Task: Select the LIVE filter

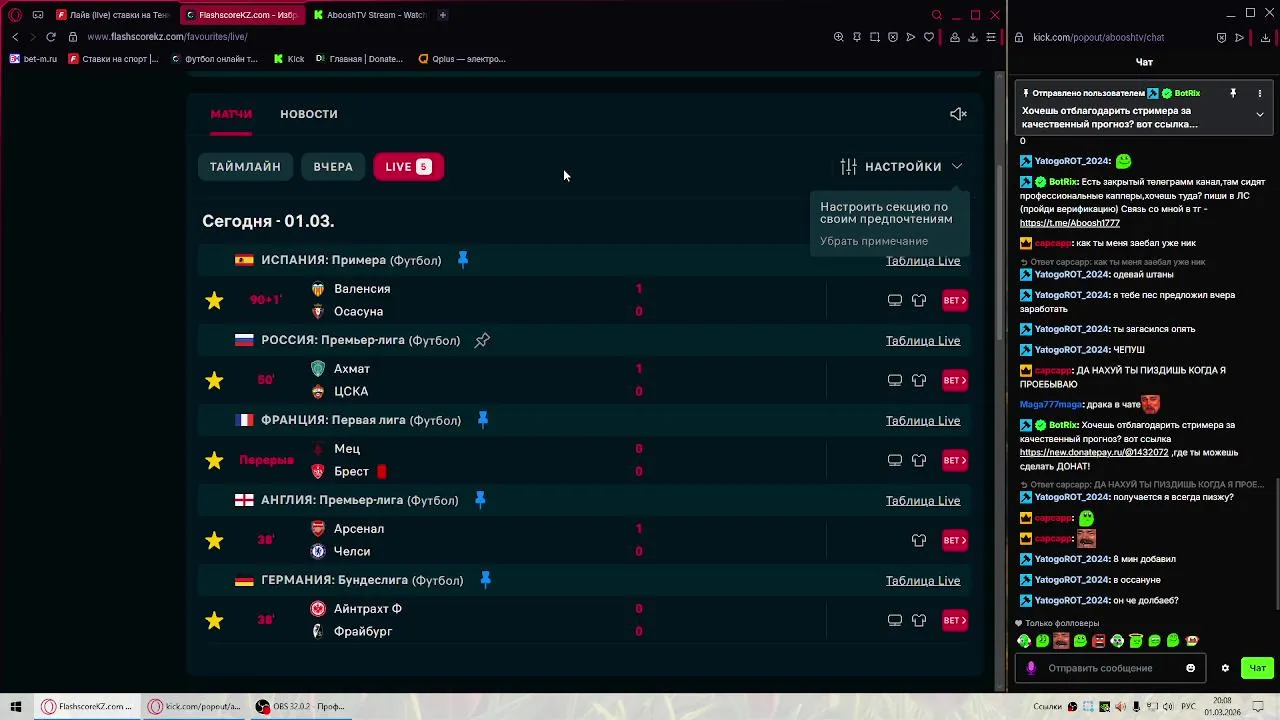Action: pyautogui.click(x=408, y=167)
